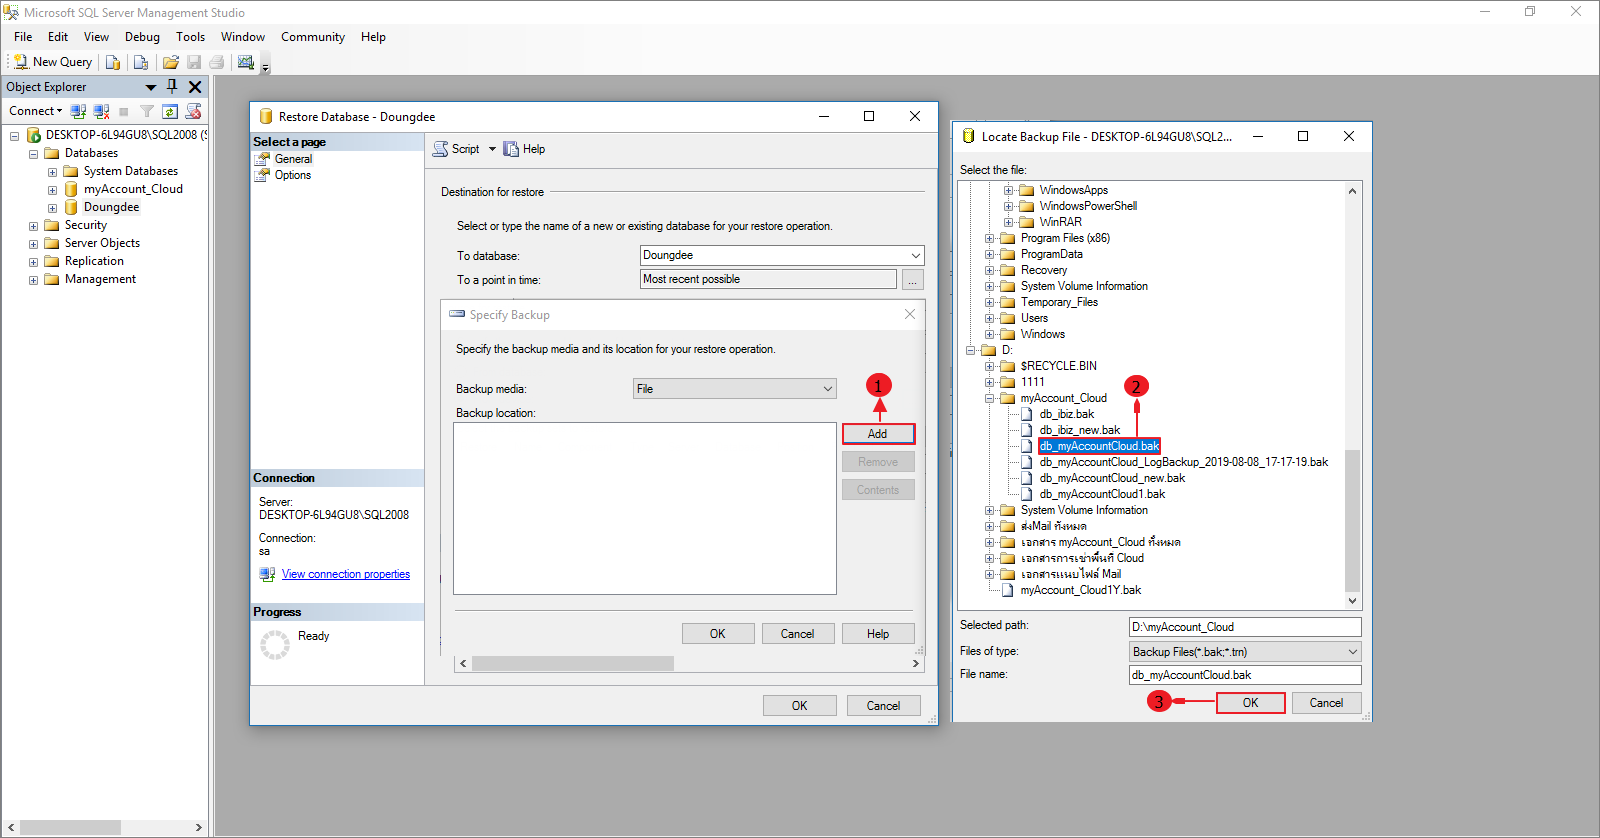Collapse the myAccount_Cloud folder in file tree
Screen dimensions: 1600x838
(989, 399)
